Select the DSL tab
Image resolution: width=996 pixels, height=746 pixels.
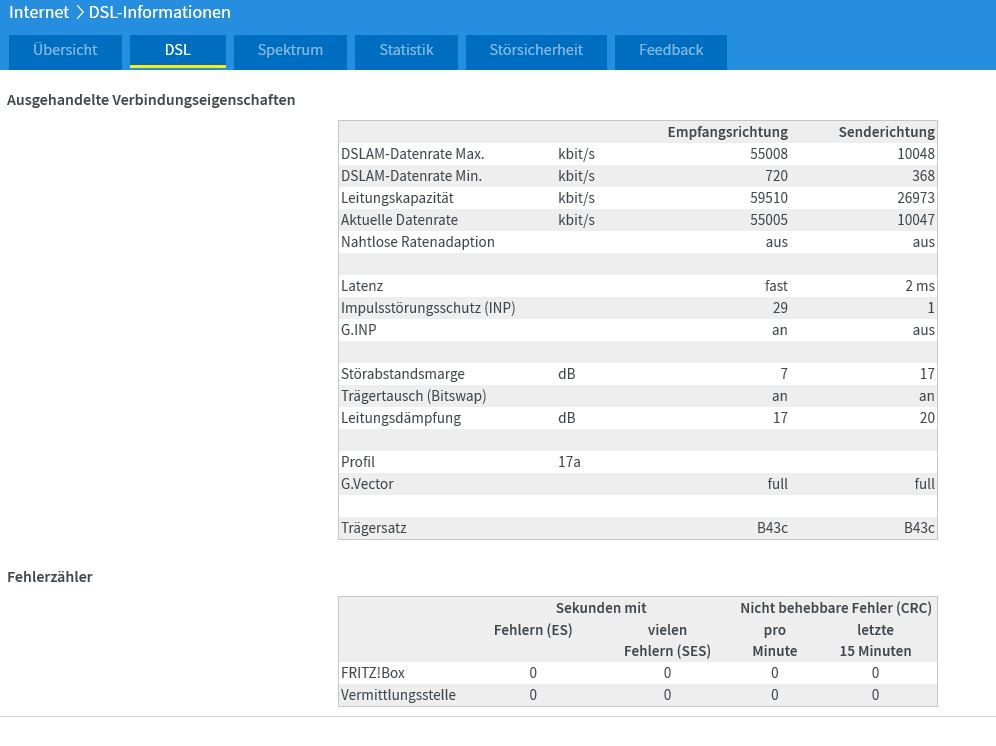point(178,51)
